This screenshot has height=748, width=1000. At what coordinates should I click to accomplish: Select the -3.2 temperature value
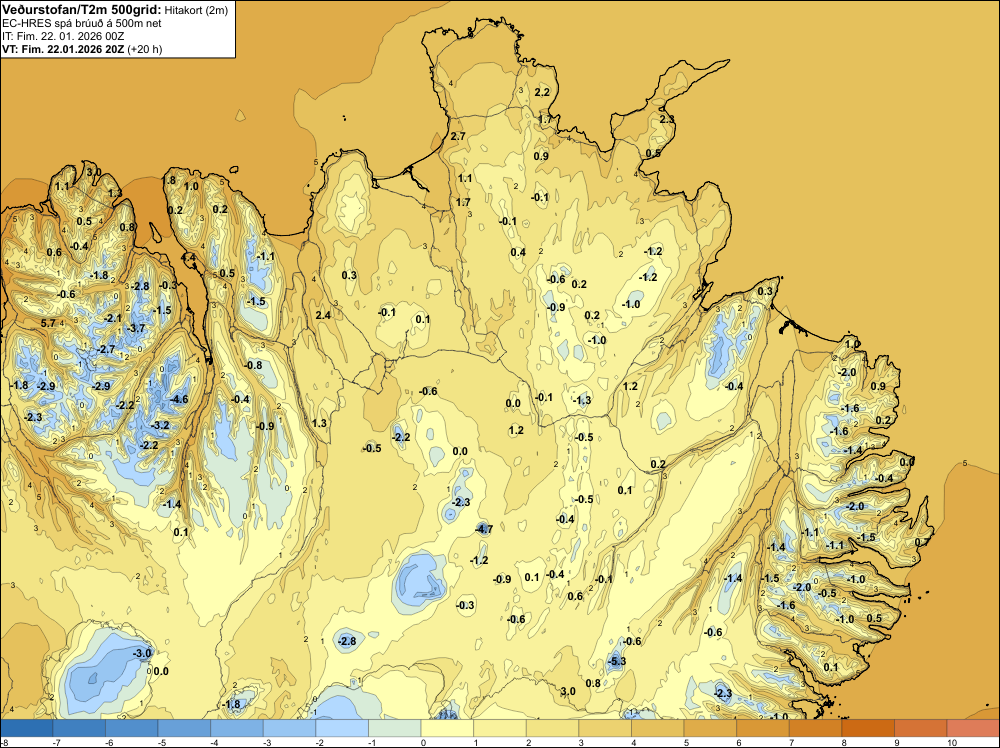point(160,425)
